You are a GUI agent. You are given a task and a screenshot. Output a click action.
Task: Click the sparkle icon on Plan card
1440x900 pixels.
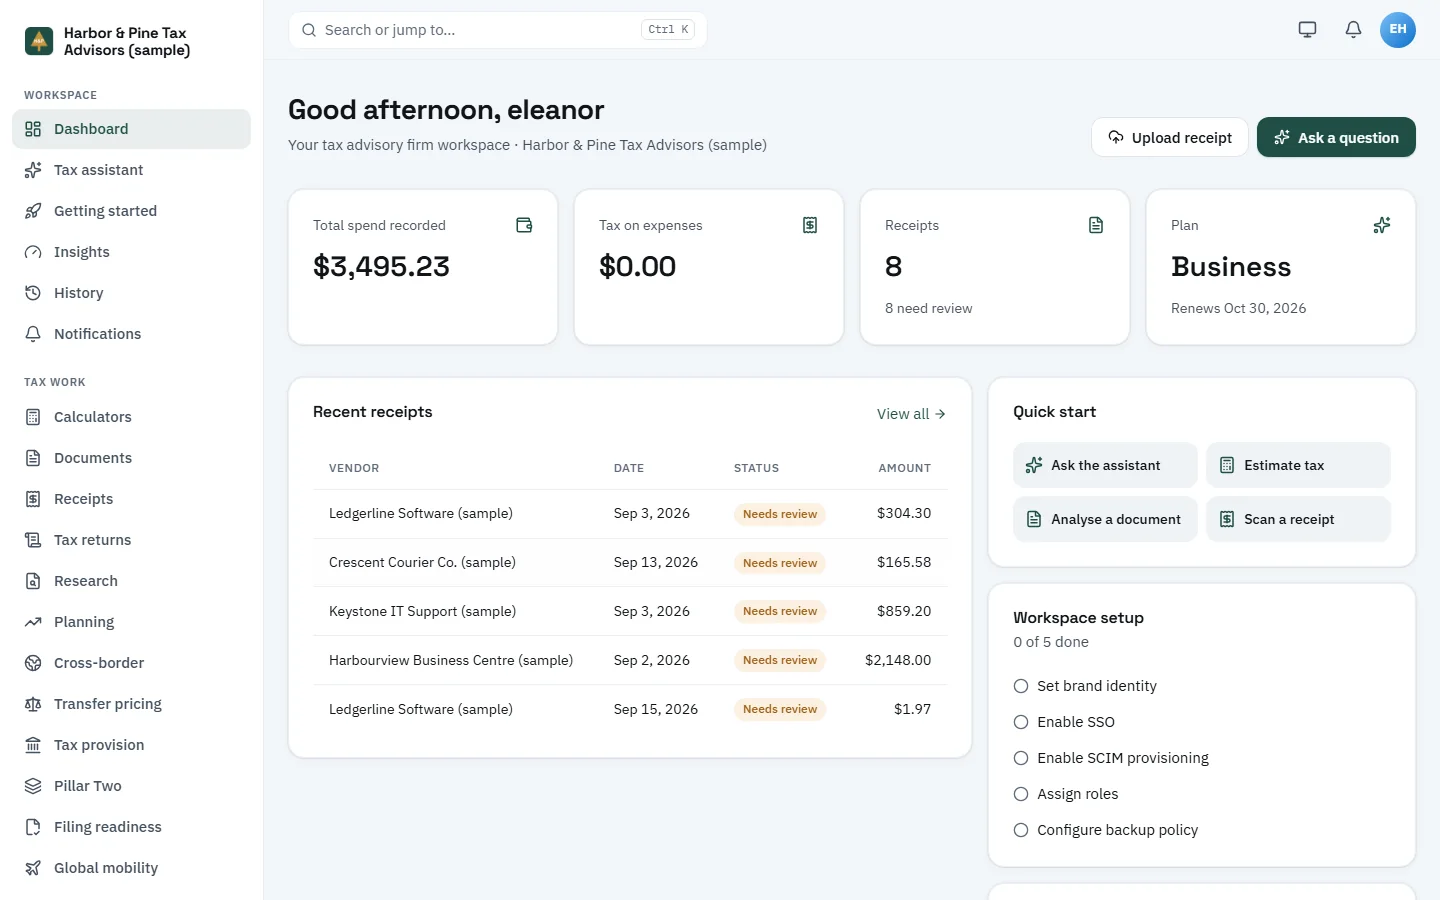coord(1382,225)
